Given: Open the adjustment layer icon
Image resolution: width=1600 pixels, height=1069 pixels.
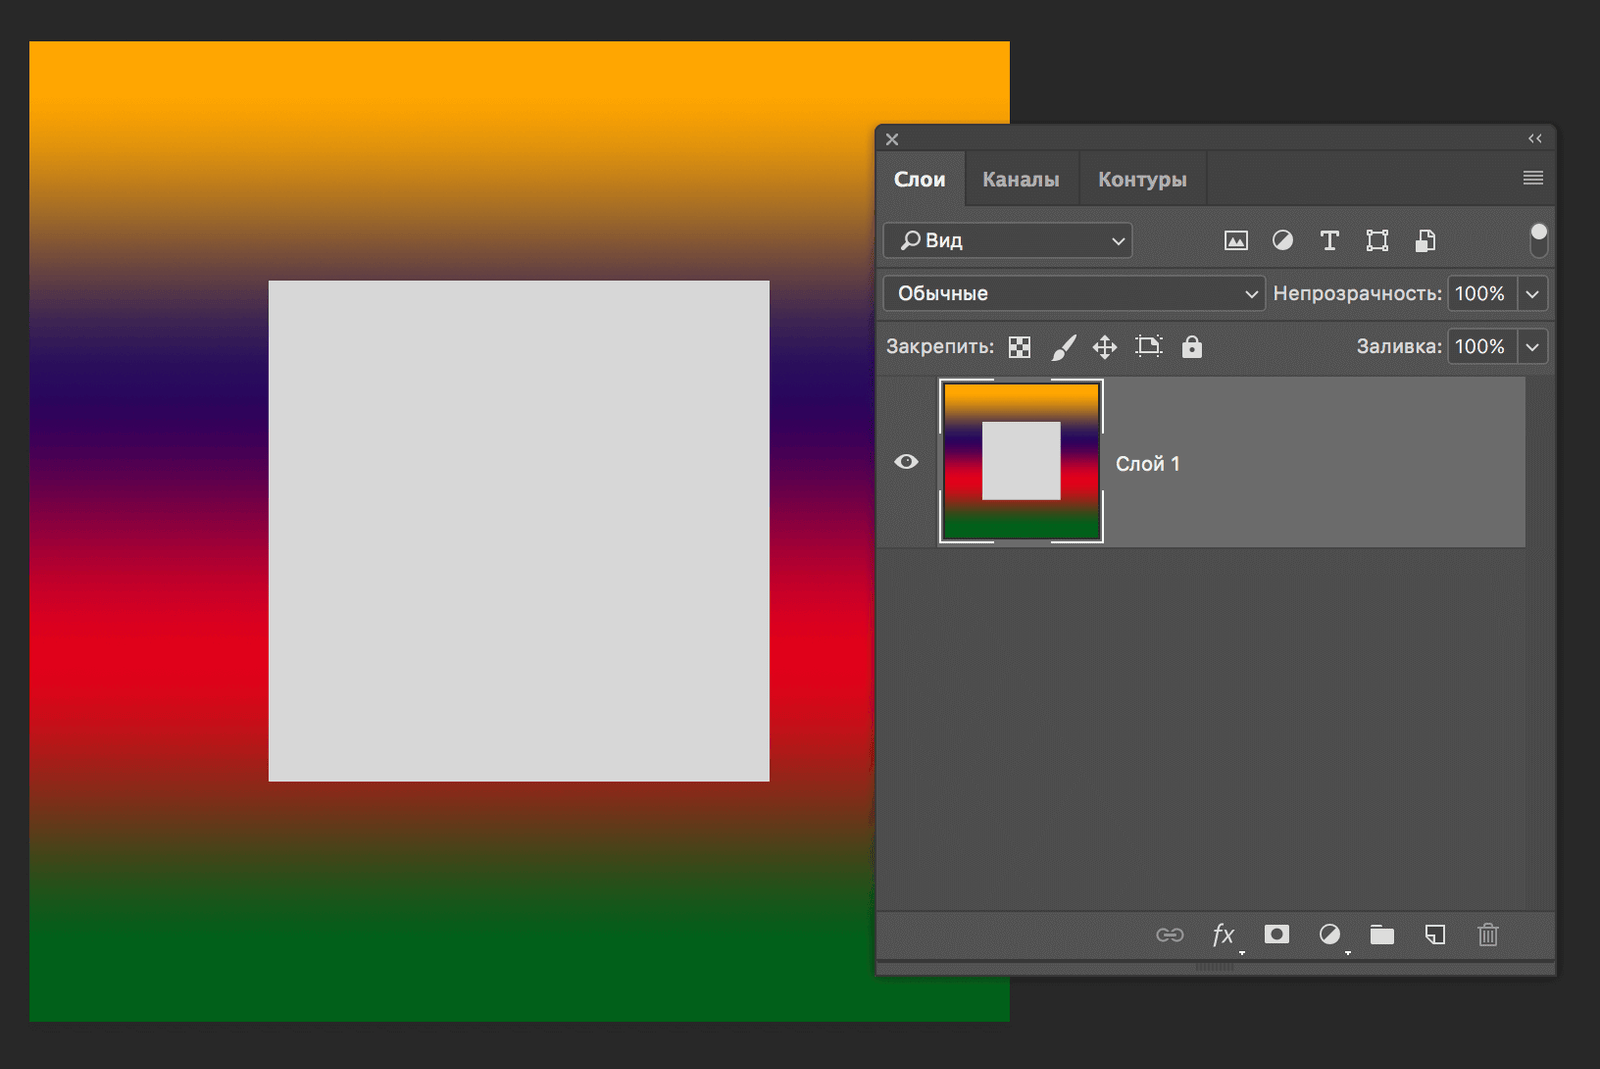Looking at the screenshot, I should pos(1330,935).
